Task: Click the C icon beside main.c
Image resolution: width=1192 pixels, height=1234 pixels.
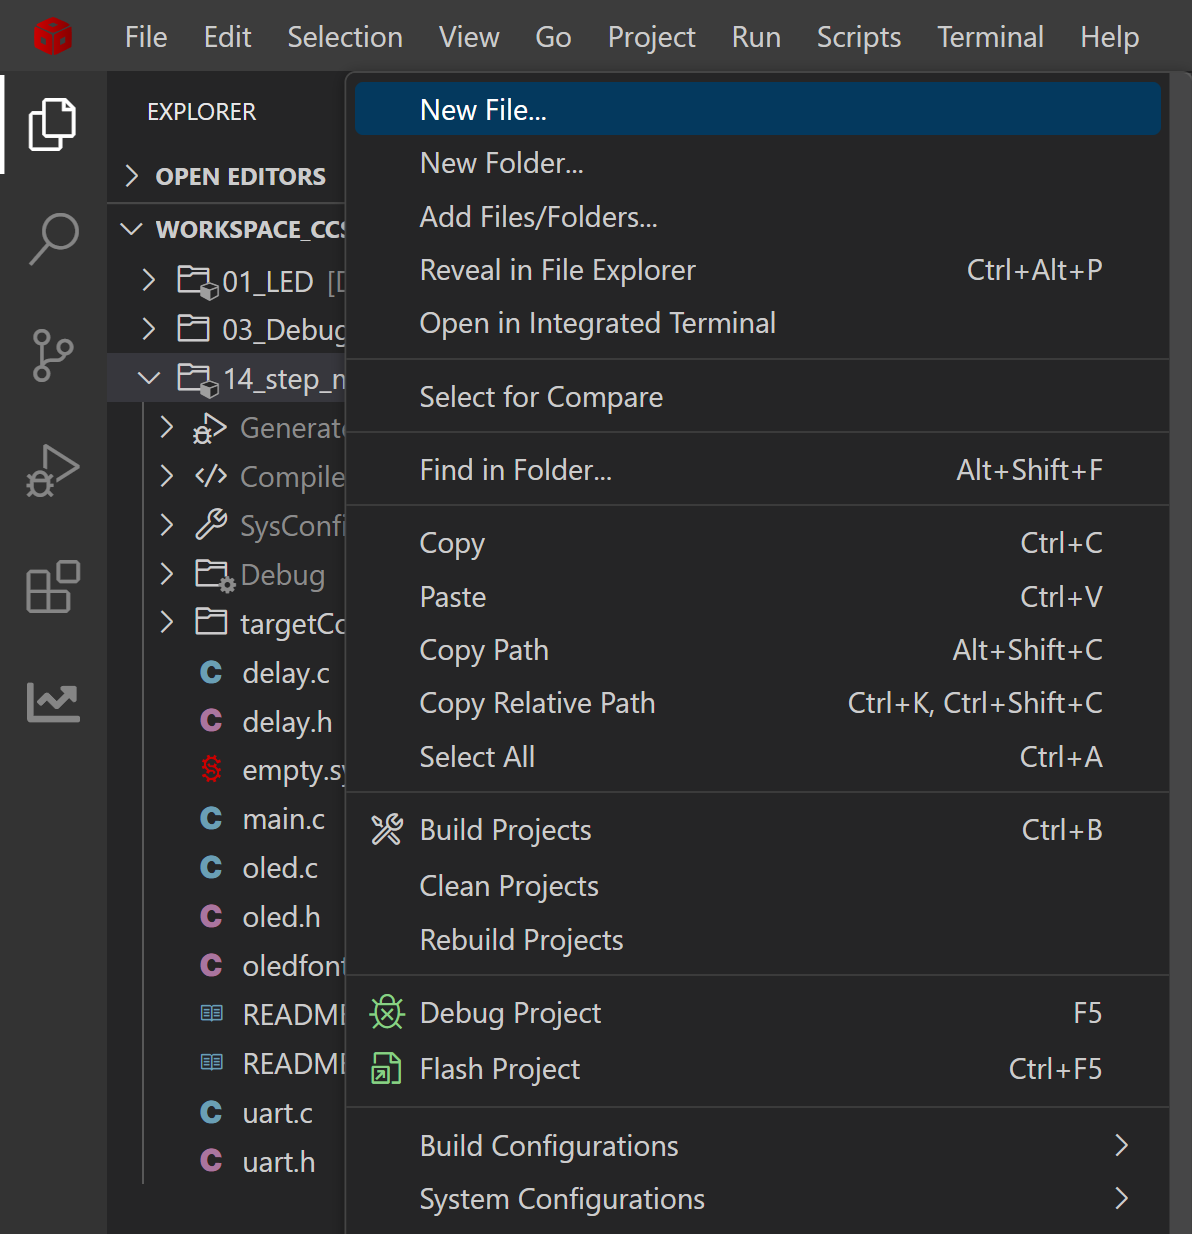Action: 211,819
